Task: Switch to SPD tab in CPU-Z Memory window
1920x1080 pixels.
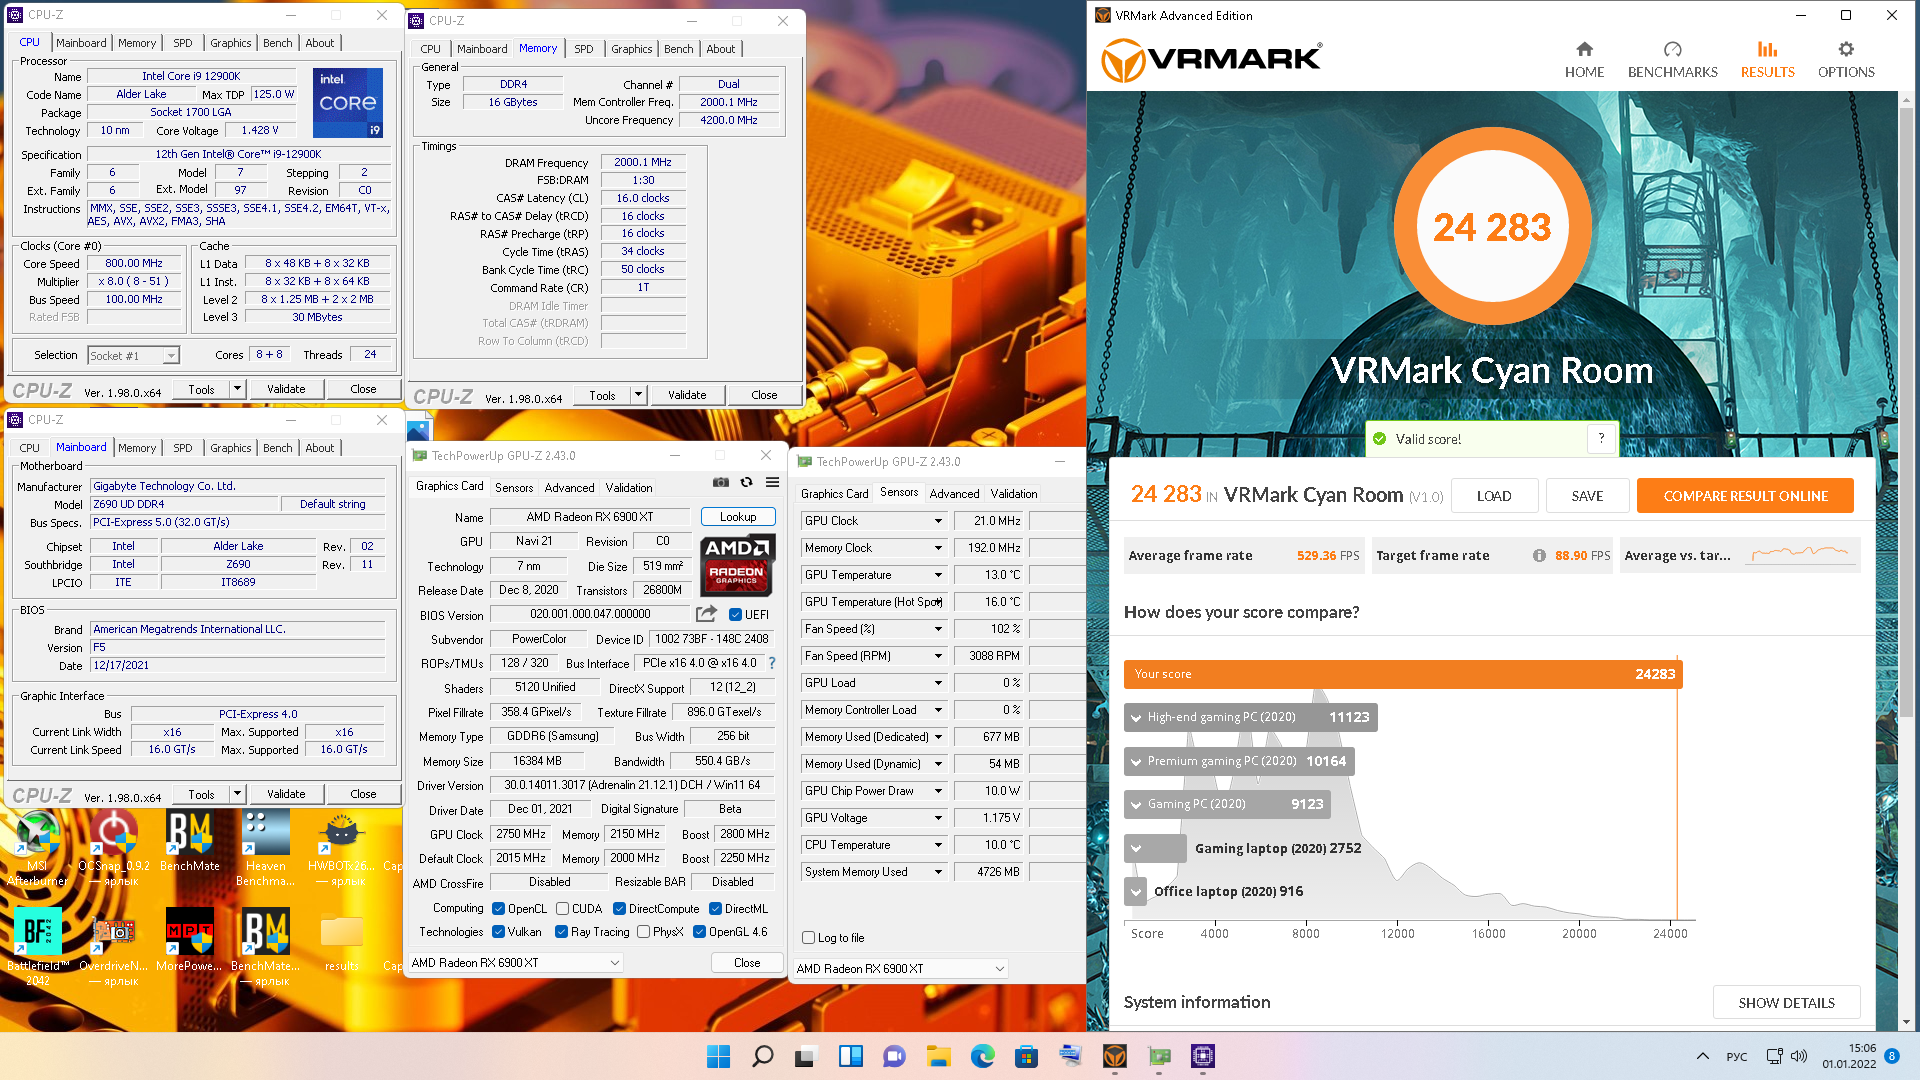Action: point(583,49)
